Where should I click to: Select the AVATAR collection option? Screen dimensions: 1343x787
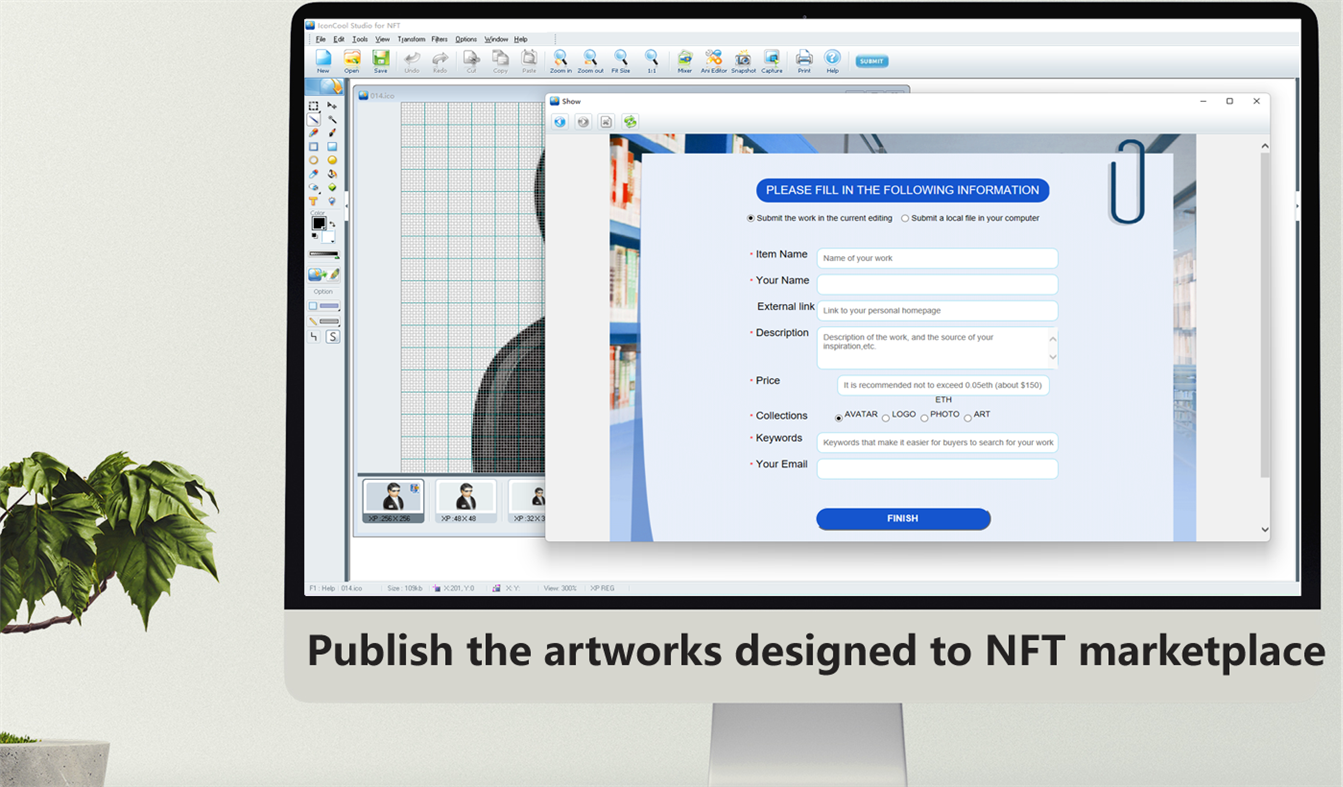(838, 417)
